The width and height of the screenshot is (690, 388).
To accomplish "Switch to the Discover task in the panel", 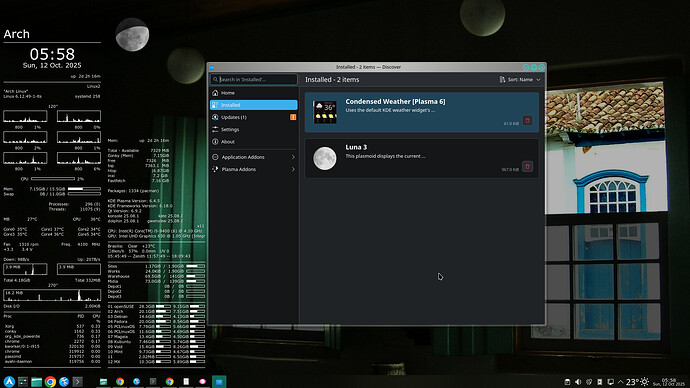I will pyautogui.click(x=219, y=382).
